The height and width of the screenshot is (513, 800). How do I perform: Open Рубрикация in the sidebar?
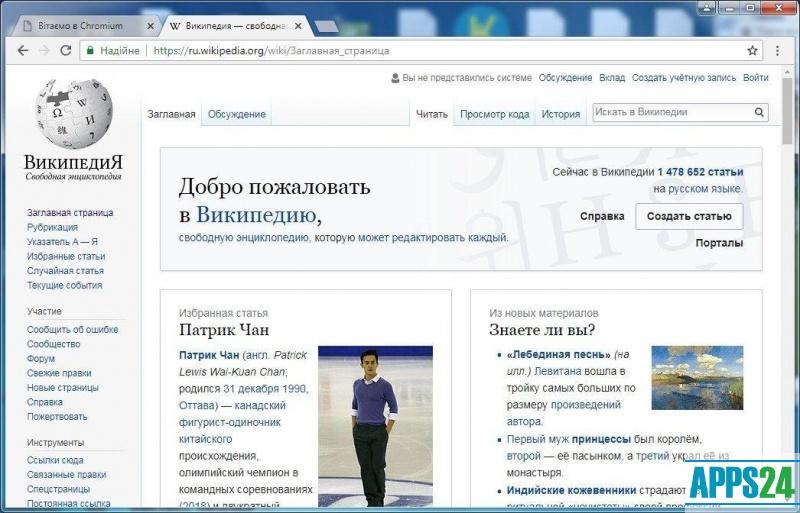click(x=53, y=227)
